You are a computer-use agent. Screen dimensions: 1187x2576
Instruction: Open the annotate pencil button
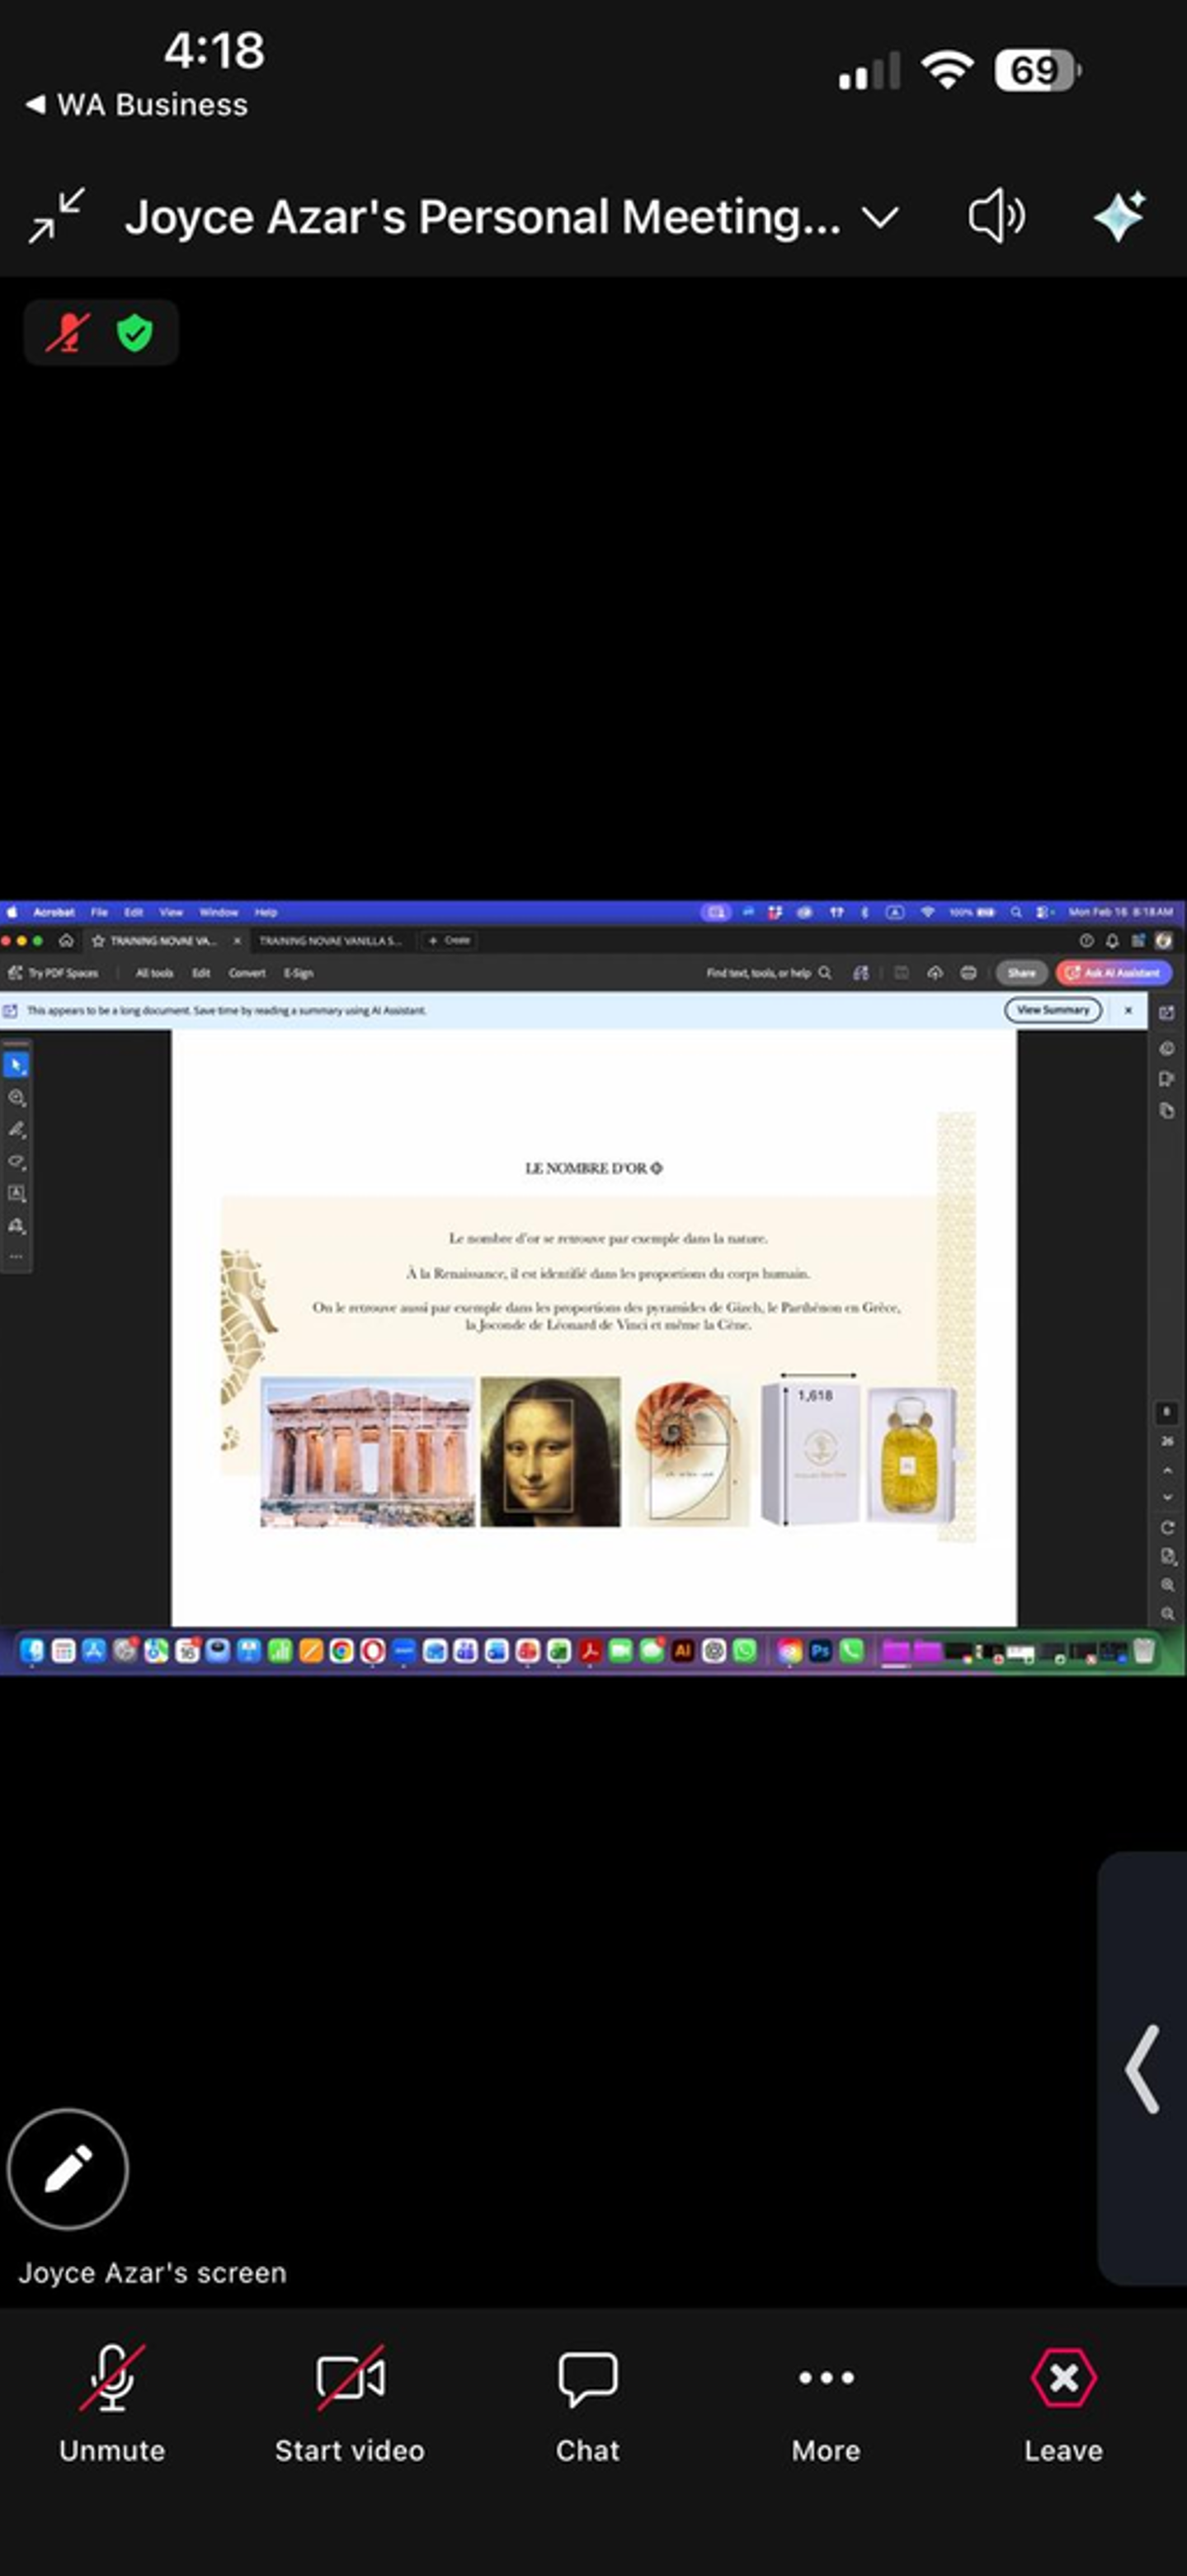pyautogui.click(x=68, y=2169)
